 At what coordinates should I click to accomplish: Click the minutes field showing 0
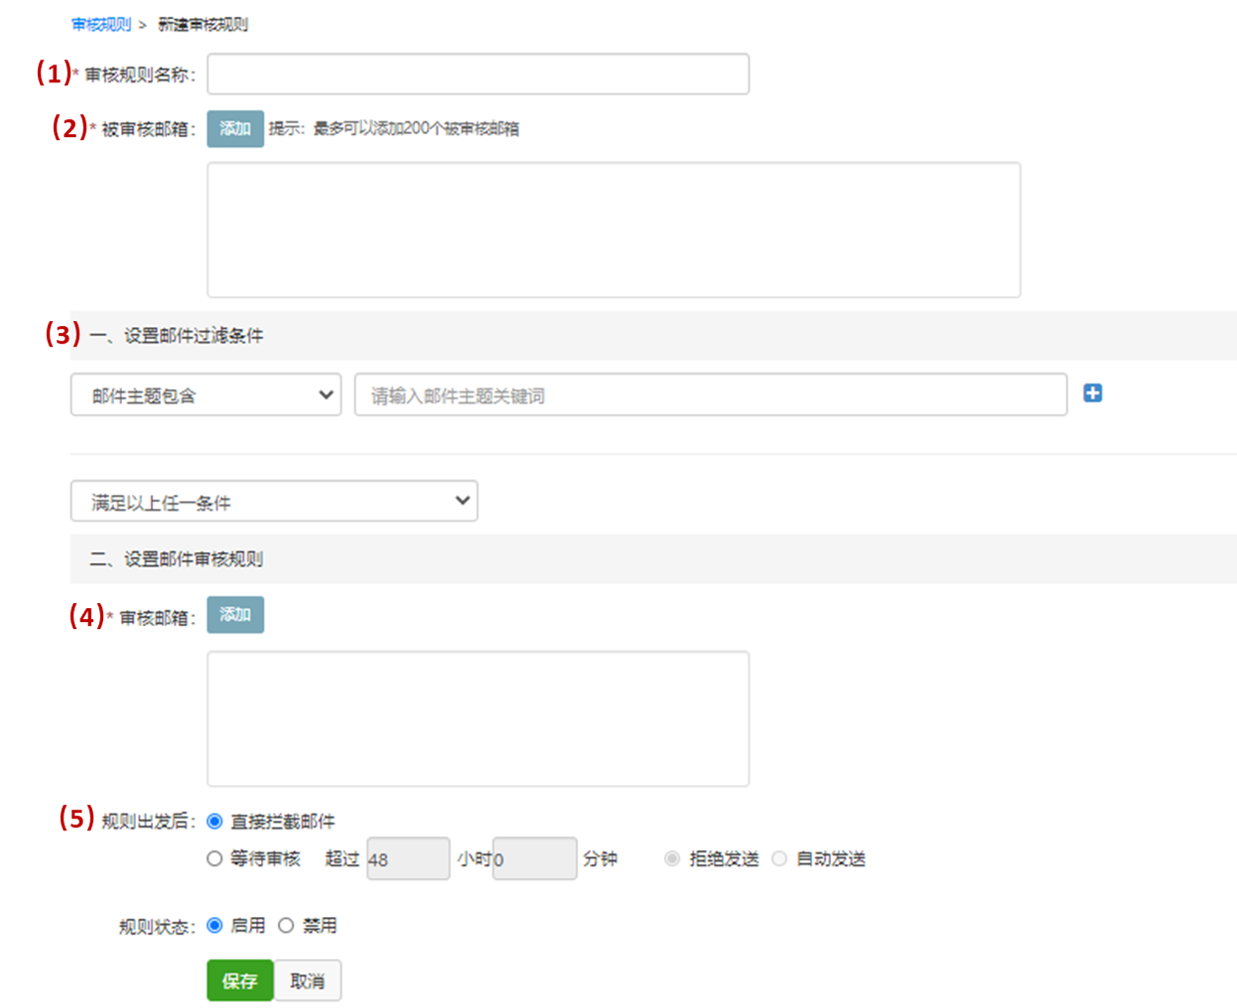point(535,859)
